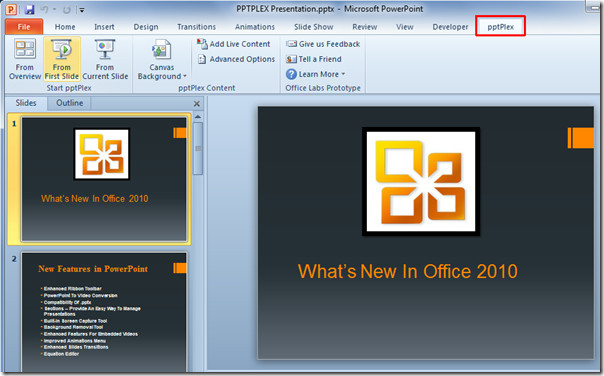The height and width of the screenshot is (376, 604).
Task: Start pptPlex From First Slide
Action: [x=62, y=59]
